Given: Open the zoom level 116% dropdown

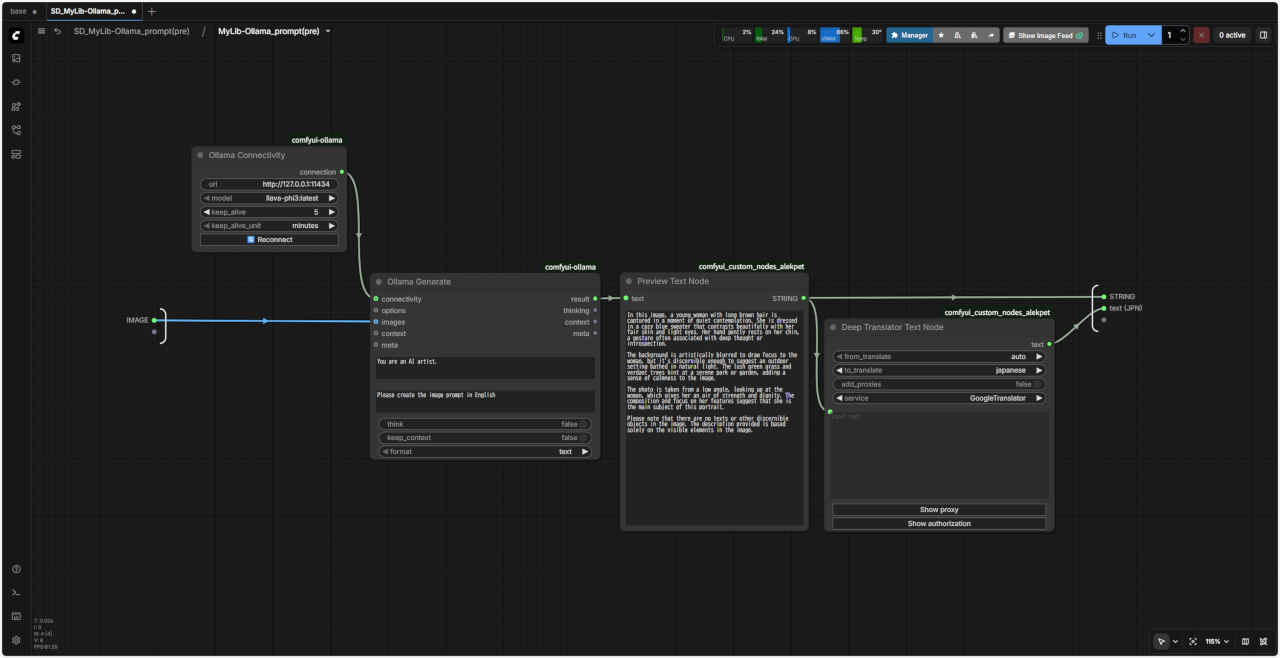Looking at the screenshot, I should tap(1216, 641).
